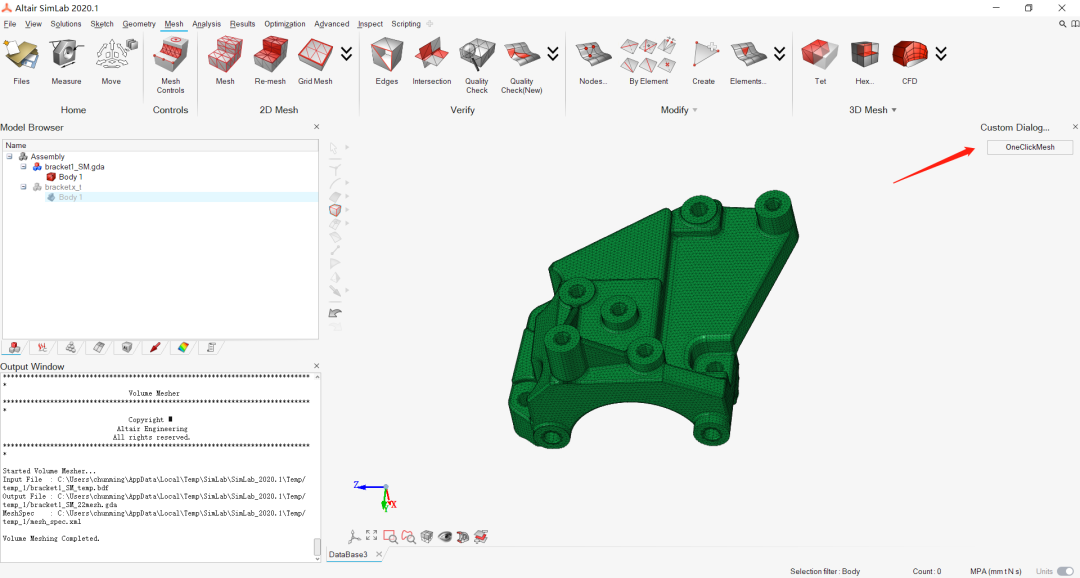Open the File menu
The width and height of the screenshot is (1080, 578).
(x=10, y=24)
